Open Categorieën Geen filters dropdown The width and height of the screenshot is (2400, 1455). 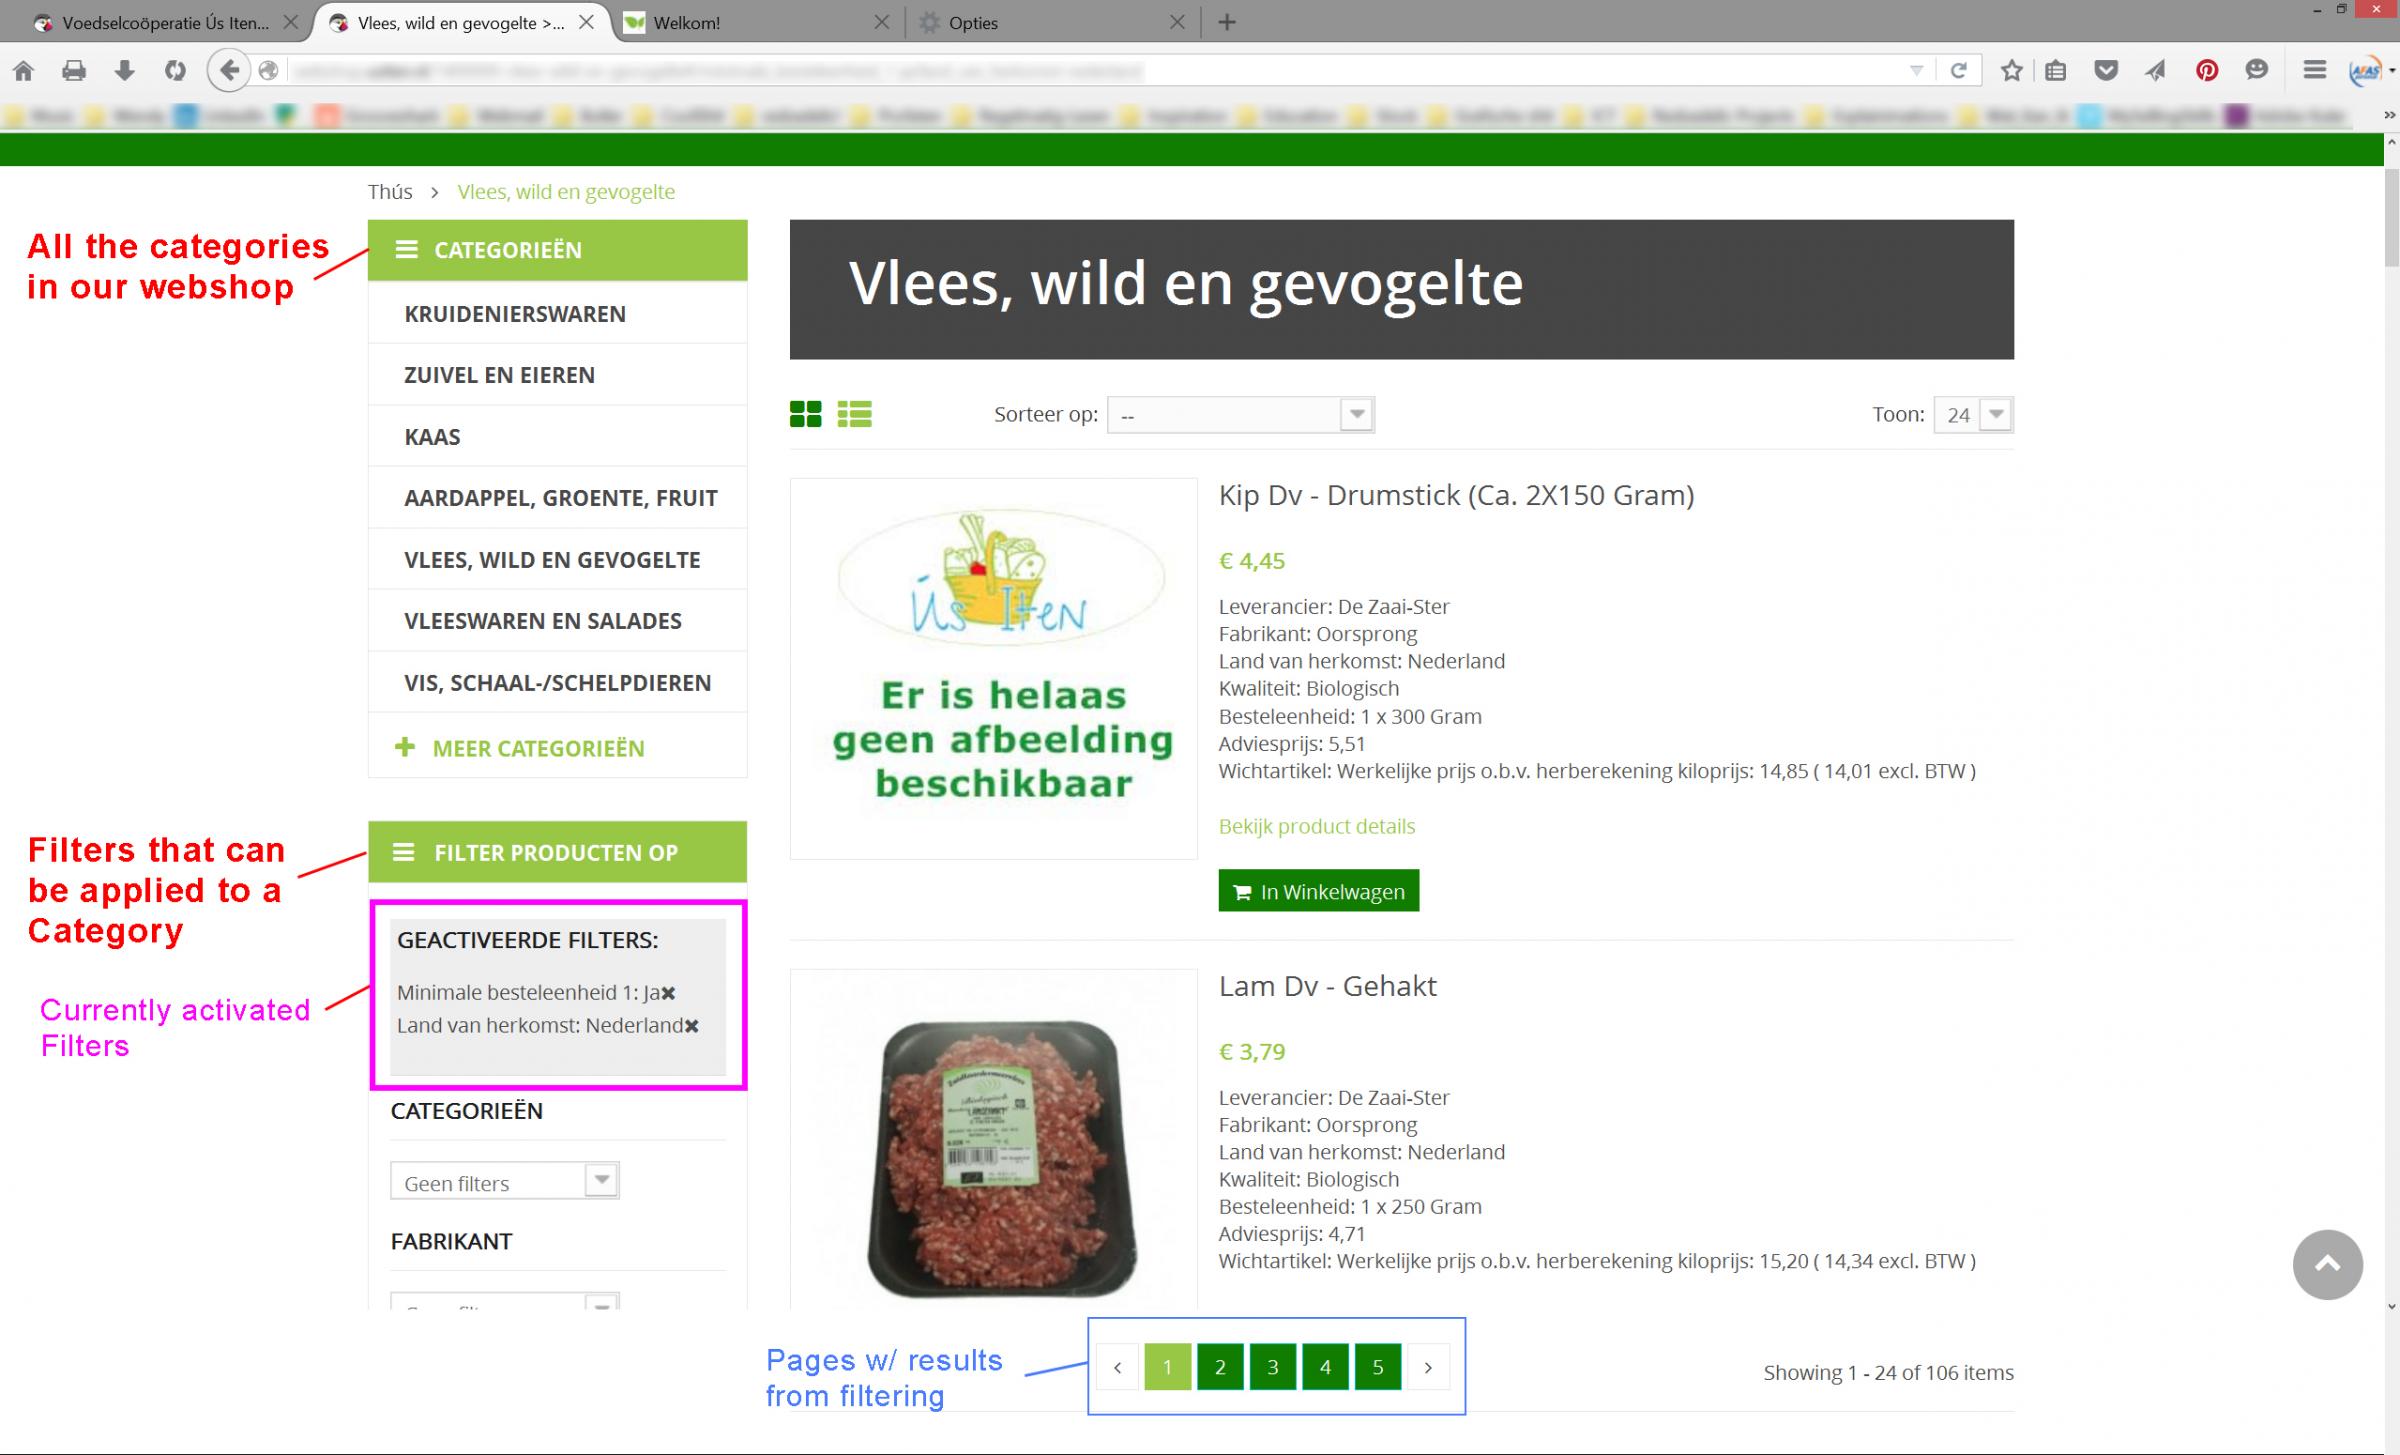pyautogui.click(x=504, y=1182)
